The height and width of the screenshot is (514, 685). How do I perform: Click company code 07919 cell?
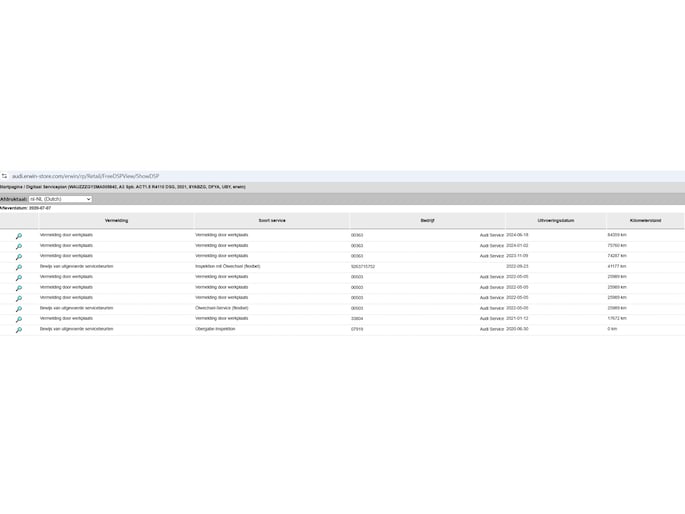(x=357, y=329)
